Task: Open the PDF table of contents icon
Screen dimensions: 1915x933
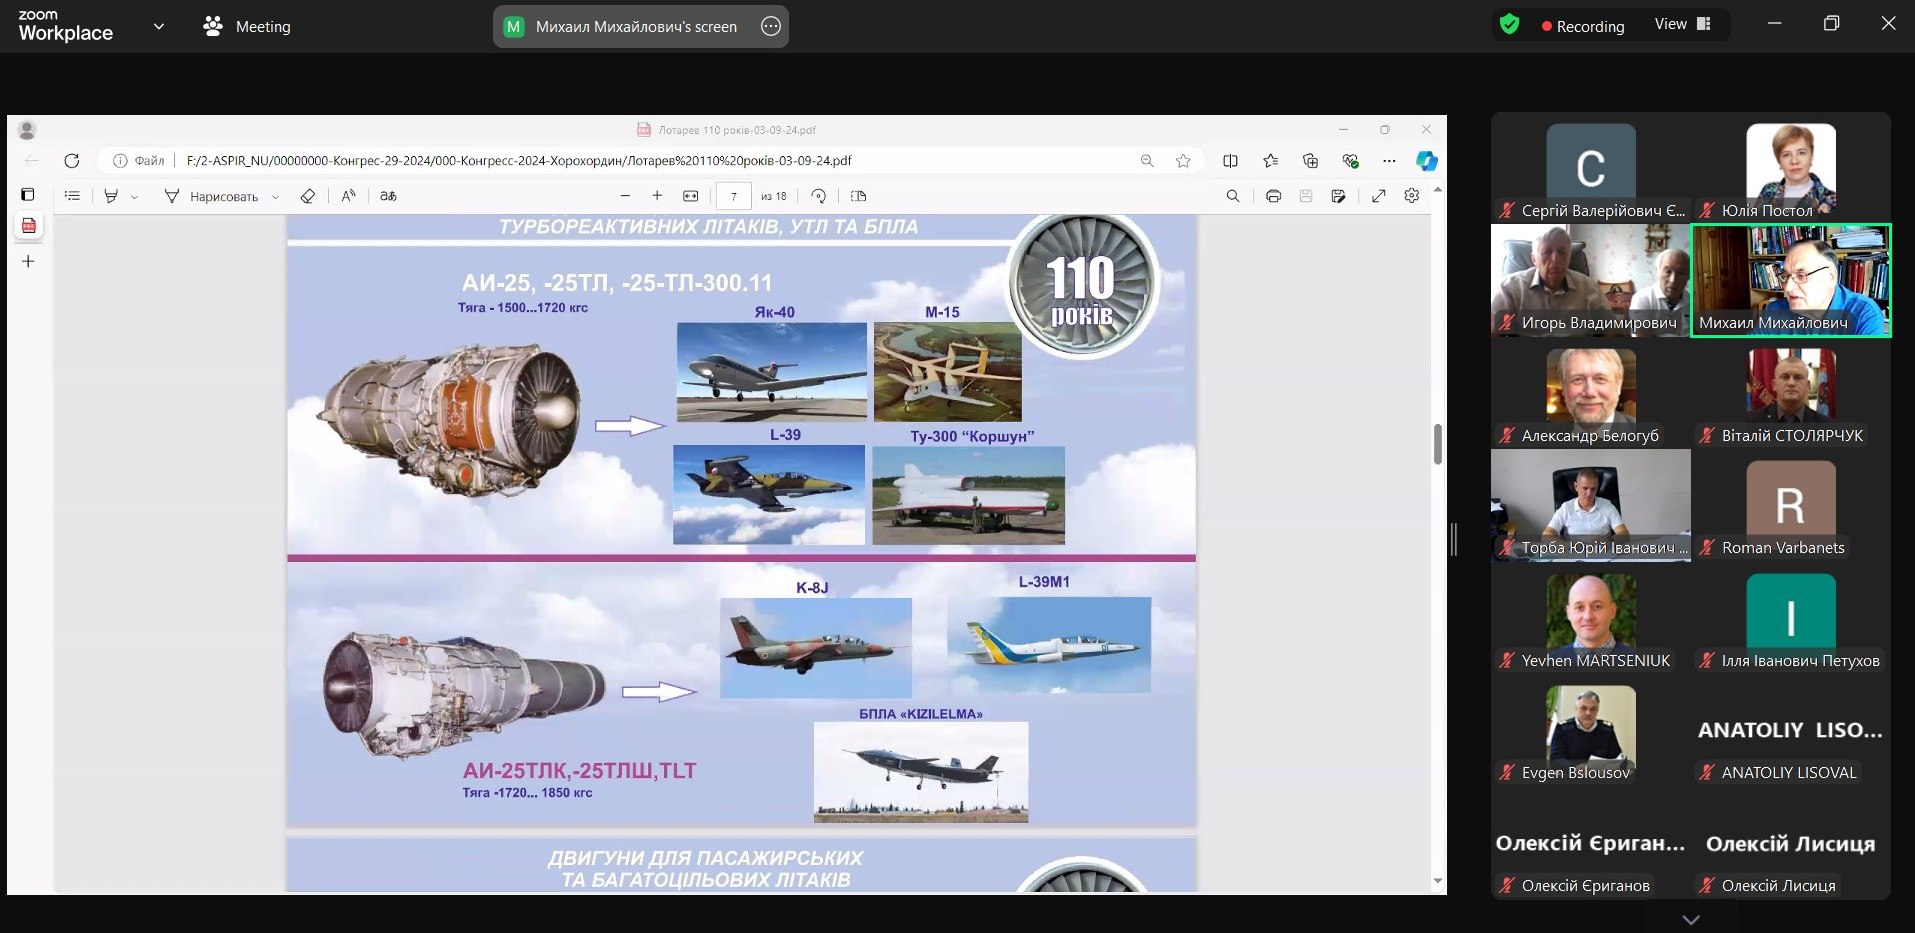Action: click(x=72, y=196)
